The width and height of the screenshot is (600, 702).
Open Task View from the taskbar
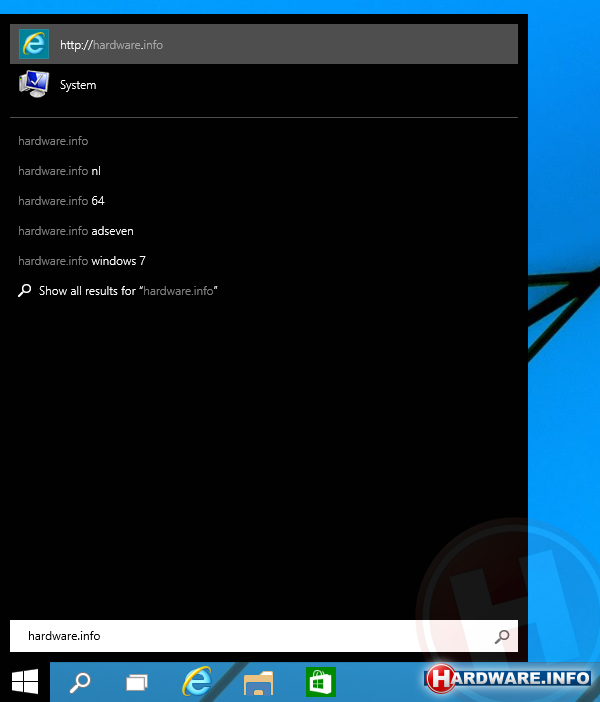click(137, 682)
